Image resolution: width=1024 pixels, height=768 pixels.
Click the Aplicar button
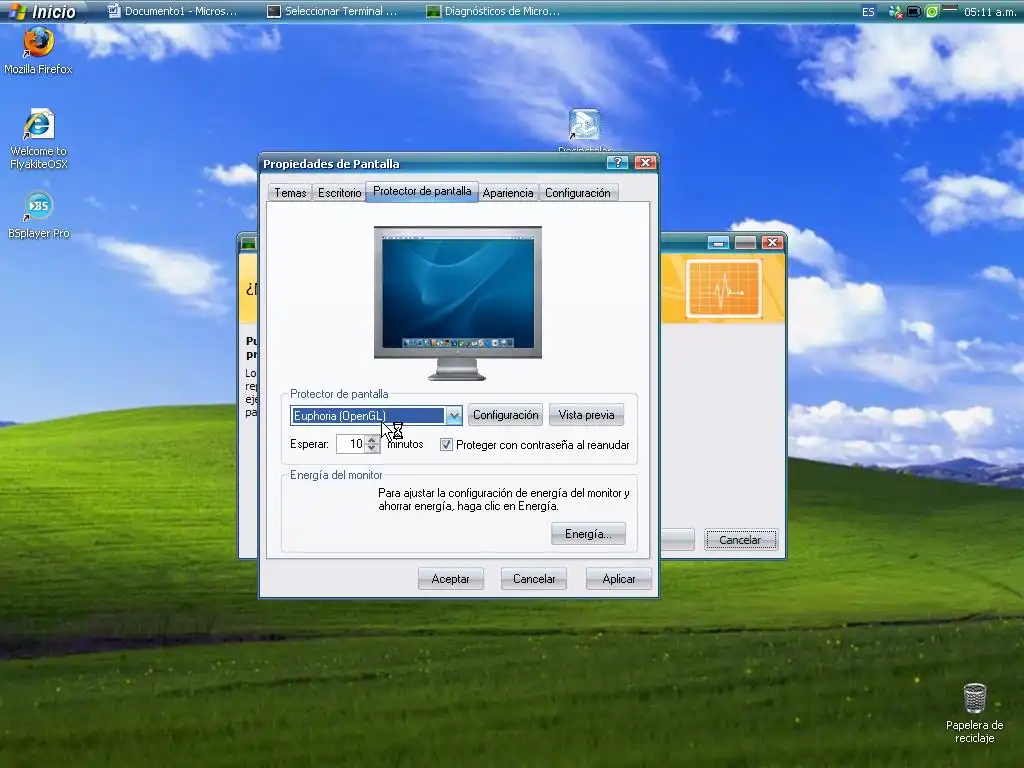618,579
